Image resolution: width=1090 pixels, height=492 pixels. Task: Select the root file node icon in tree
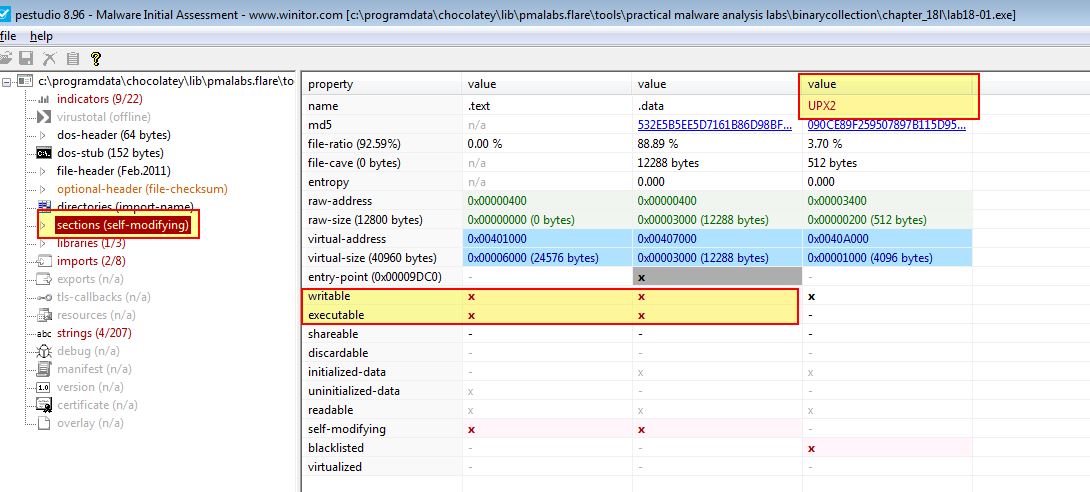click(x=25, y=81)
